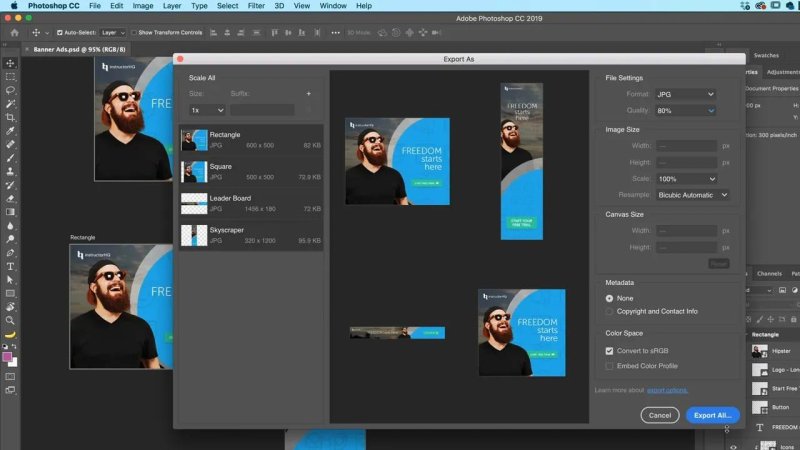This screenshot has height=450, width=800.
Task: Select the Square asset in export list
Action: pos(251,172)
